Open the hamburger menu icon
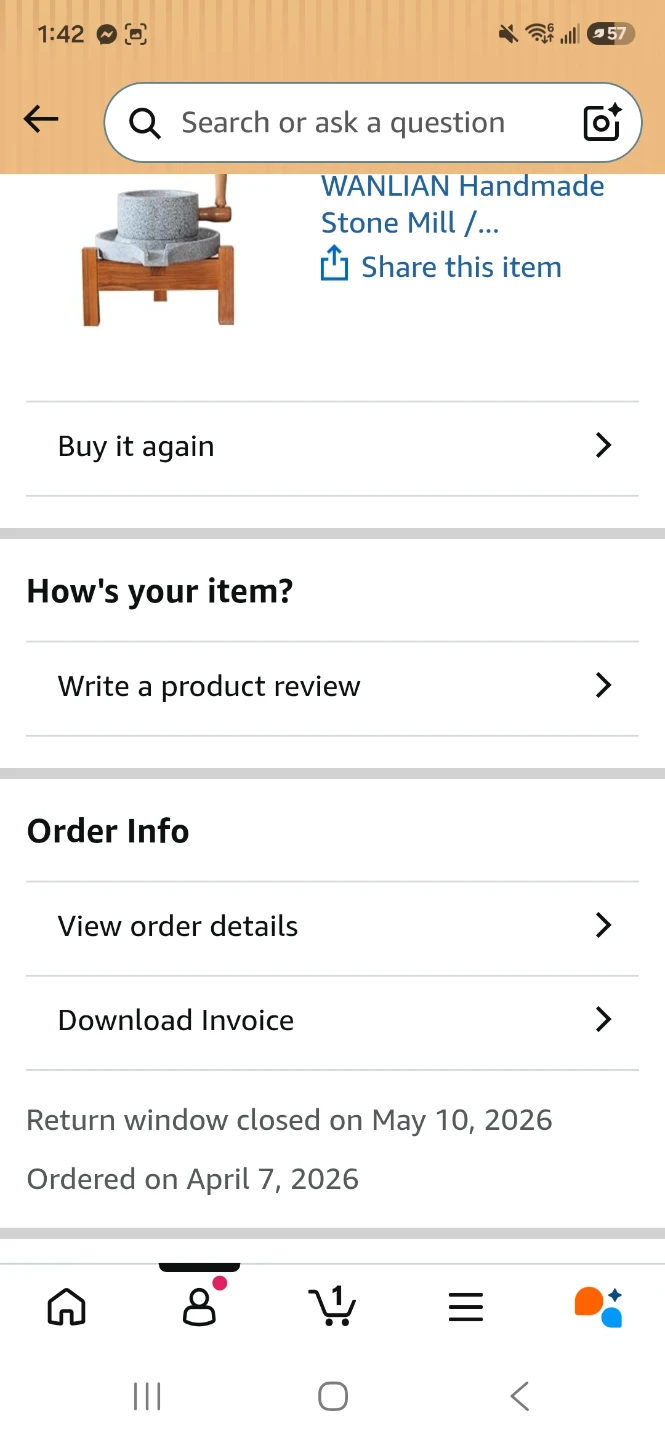 pyautogui.click(x=466, y=1307)
